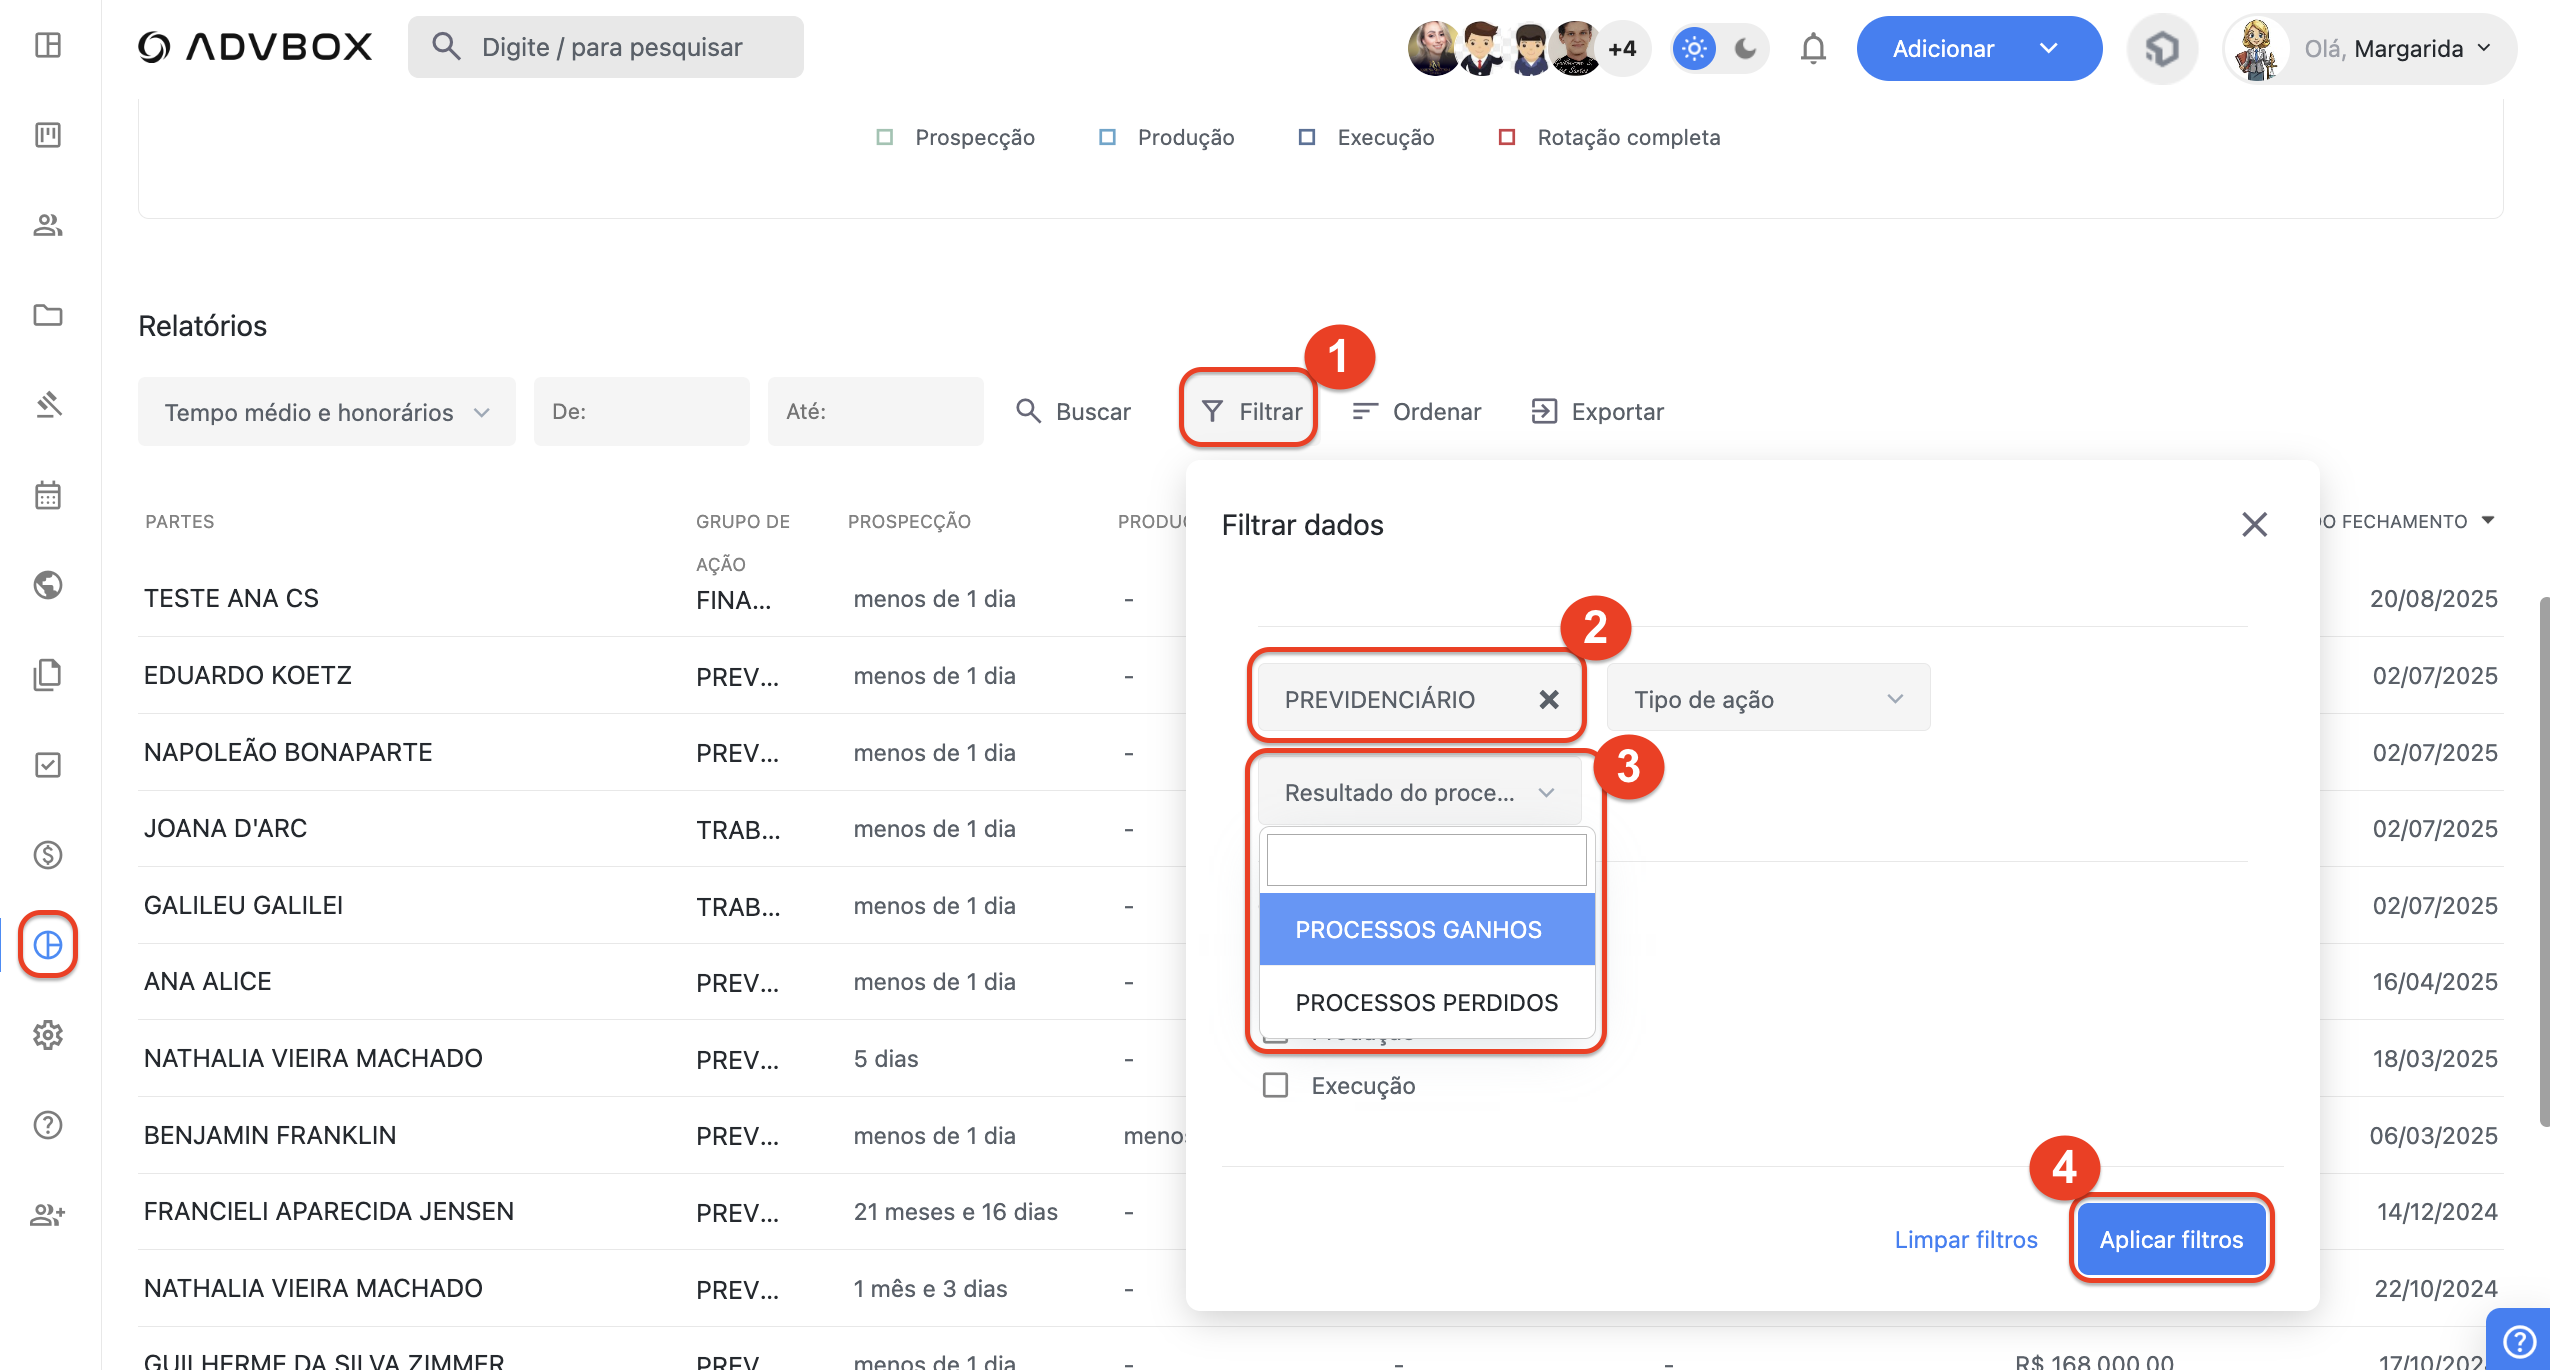This screenshot has height=1370, width=2550.
Task: Toggle the Prospecção legend color box
Action: pos(884,137)
